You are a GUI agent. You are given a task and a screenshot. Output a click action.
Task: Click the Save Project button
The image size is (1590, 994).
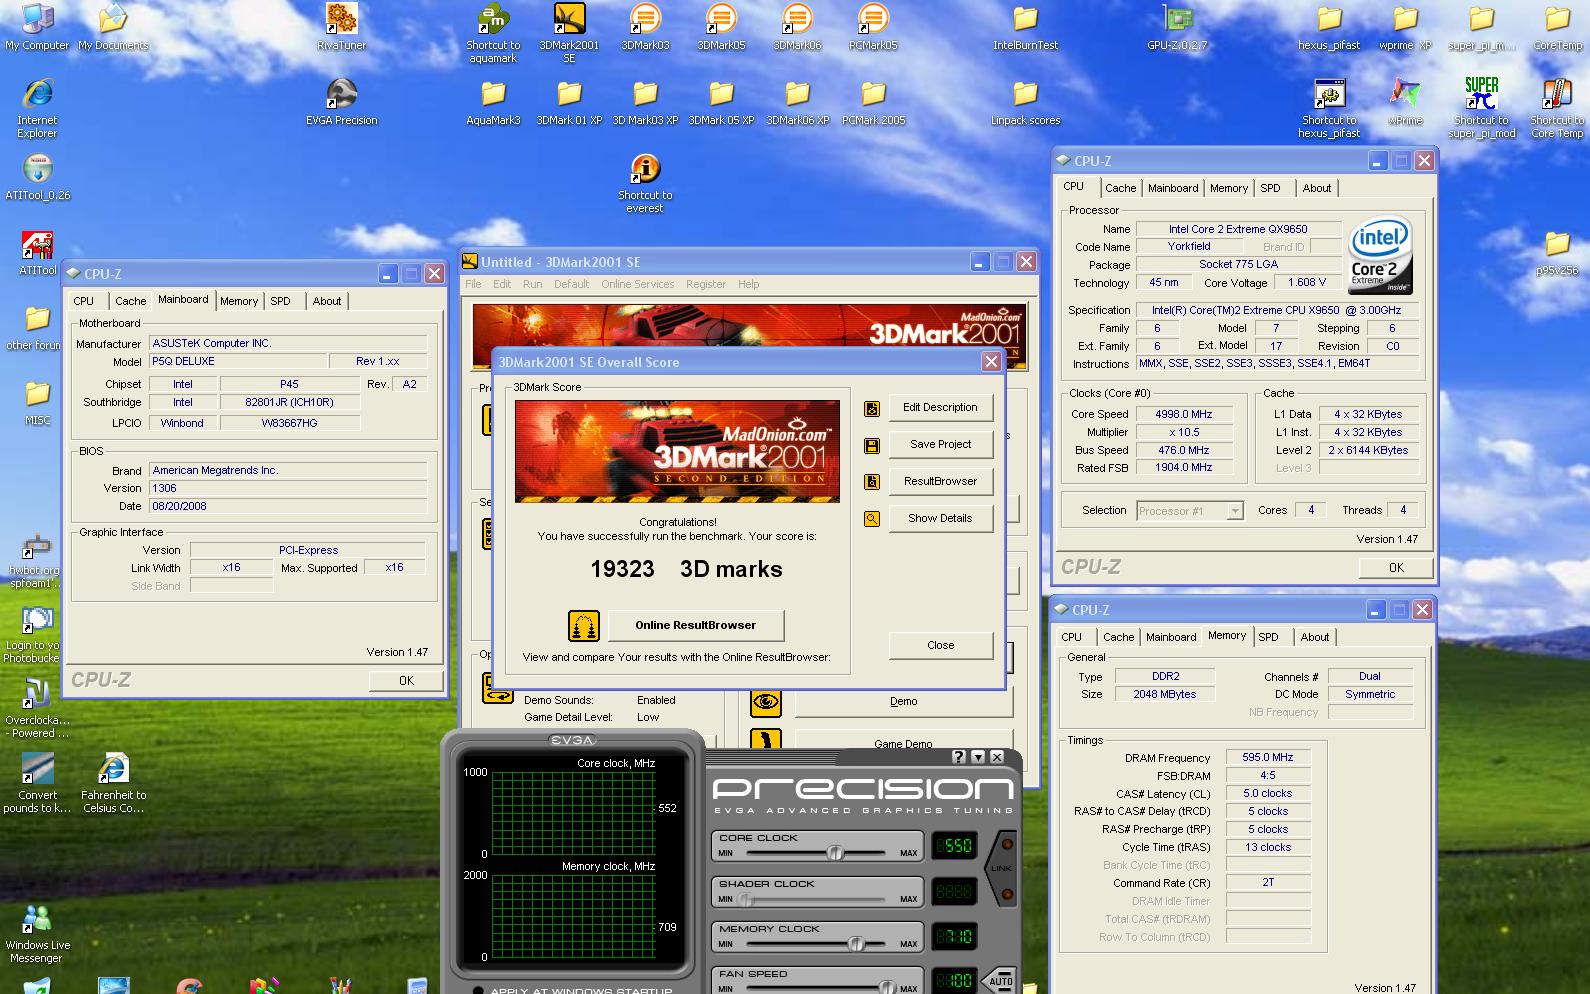coord(940,445)
